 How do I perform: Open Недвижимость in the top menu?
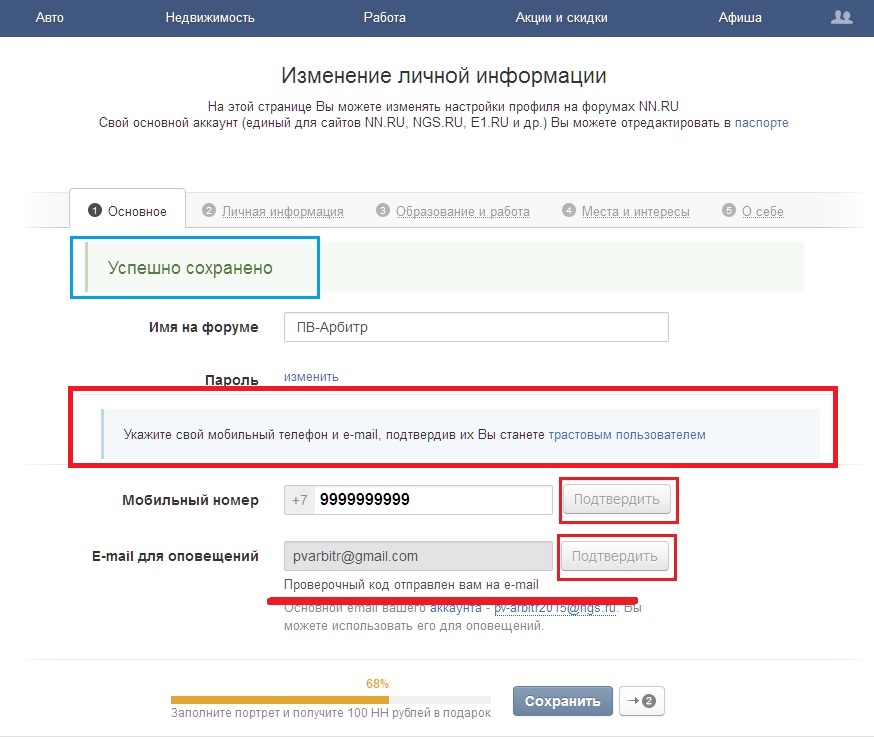tap(210, 17)
